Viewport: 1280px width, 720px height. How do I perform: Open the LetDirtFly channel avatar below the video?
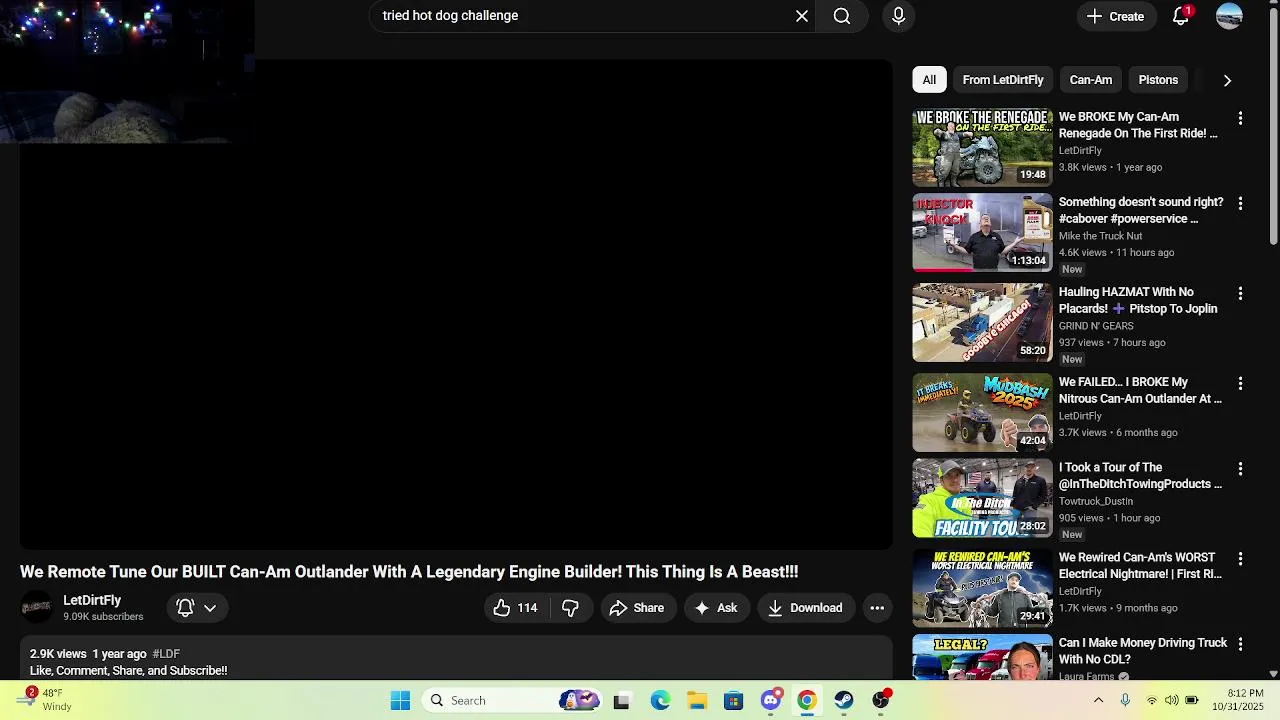tap(36, 607)
